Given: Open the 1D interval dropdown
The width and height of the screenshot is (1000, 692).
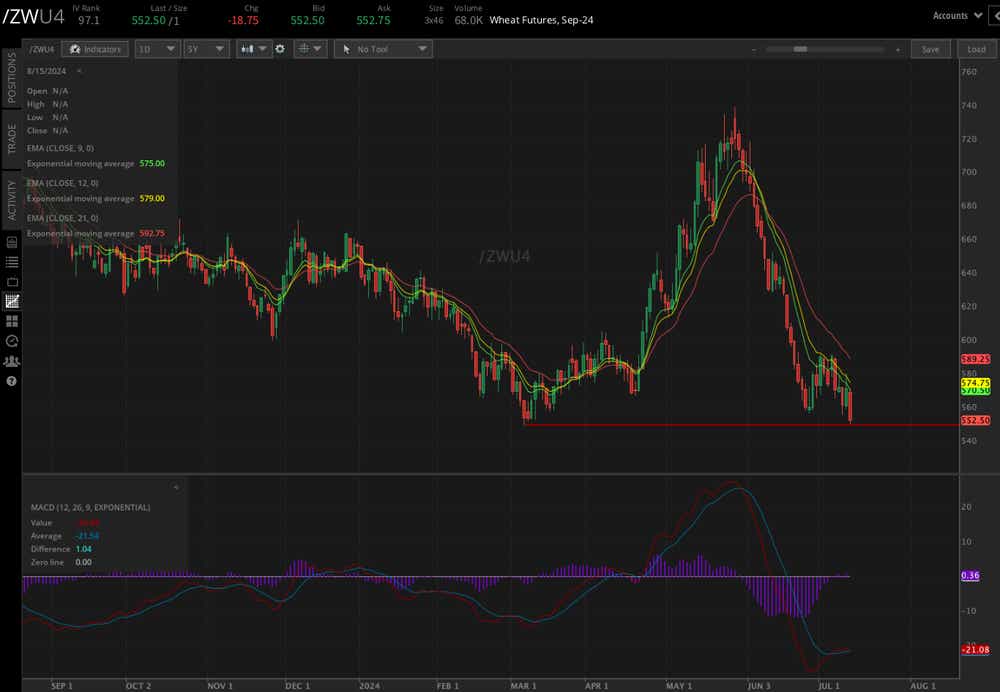Looking at the screenshot, I should coord(157,49).
